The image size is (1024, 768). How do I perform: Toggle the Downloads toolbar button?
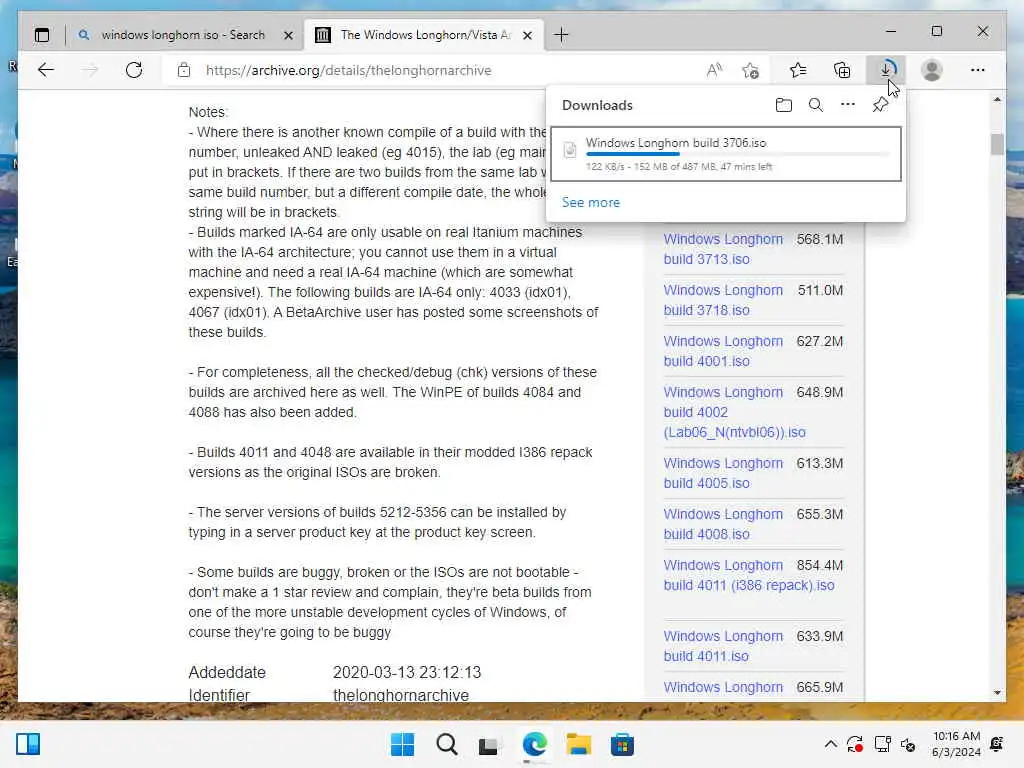(886, 70)
